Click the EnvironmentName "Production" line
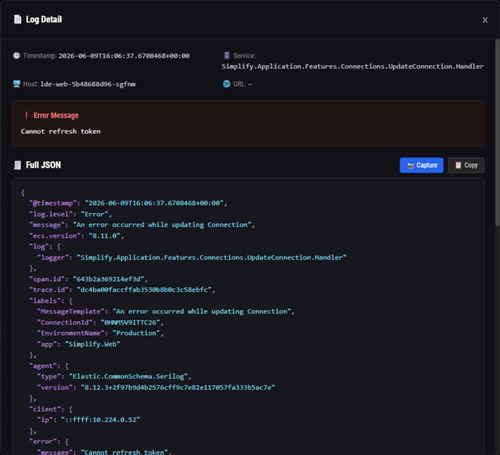 [x=101, y=333]
